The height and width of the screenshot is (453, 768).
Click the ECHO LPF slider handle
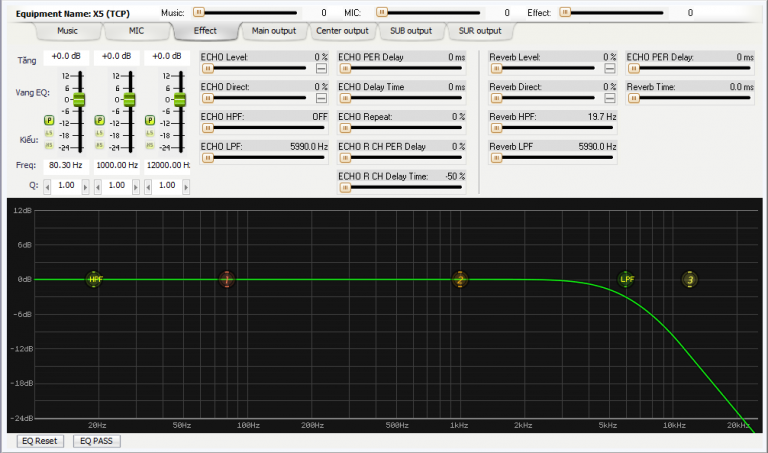click(x=208, y=158)
